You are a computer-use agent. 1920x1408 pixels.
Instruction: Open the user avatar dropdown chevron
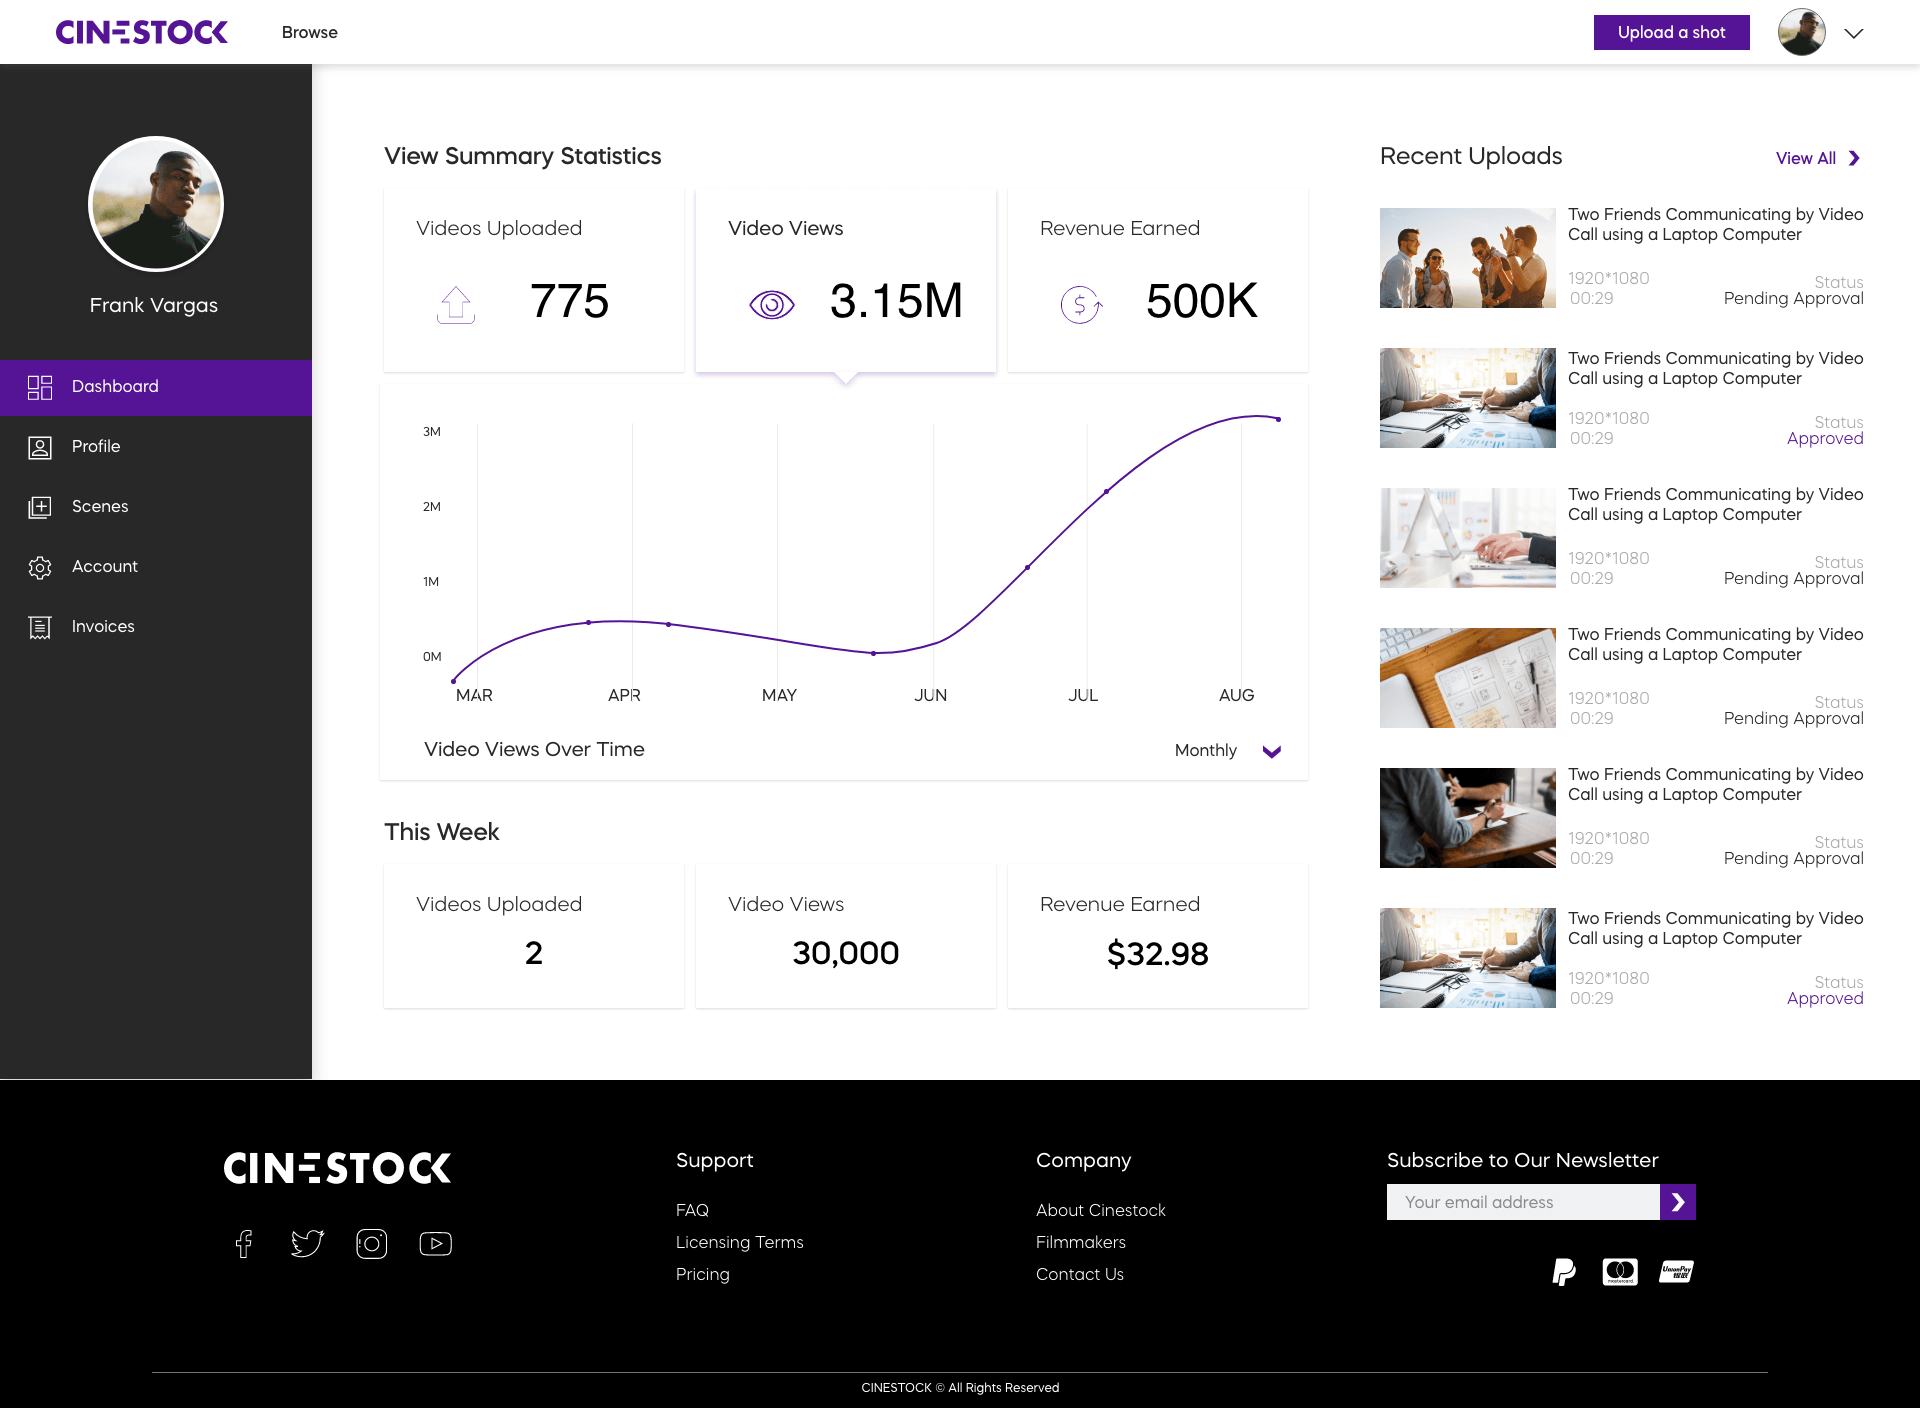[x=1853, y=33]
